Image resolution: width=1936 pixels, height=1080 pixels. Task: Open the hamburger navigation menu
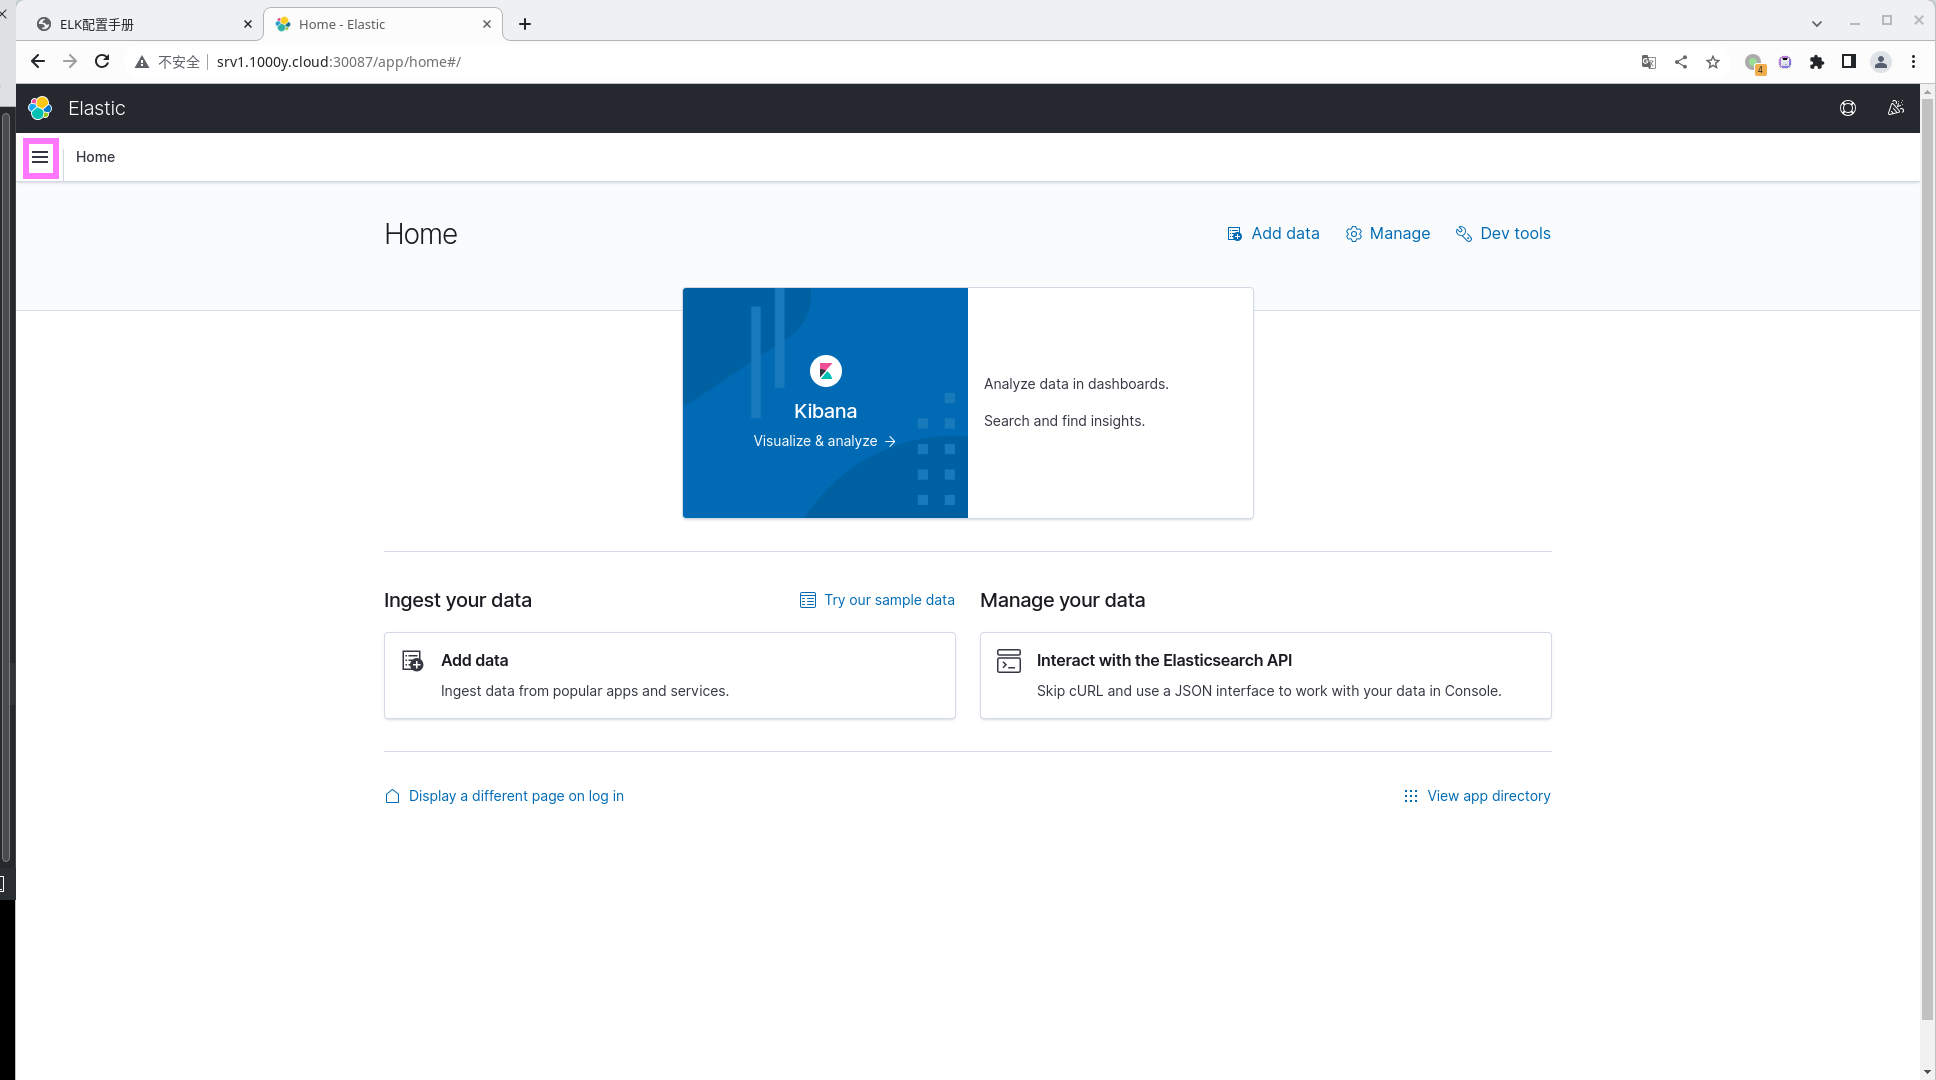[40, 157]
